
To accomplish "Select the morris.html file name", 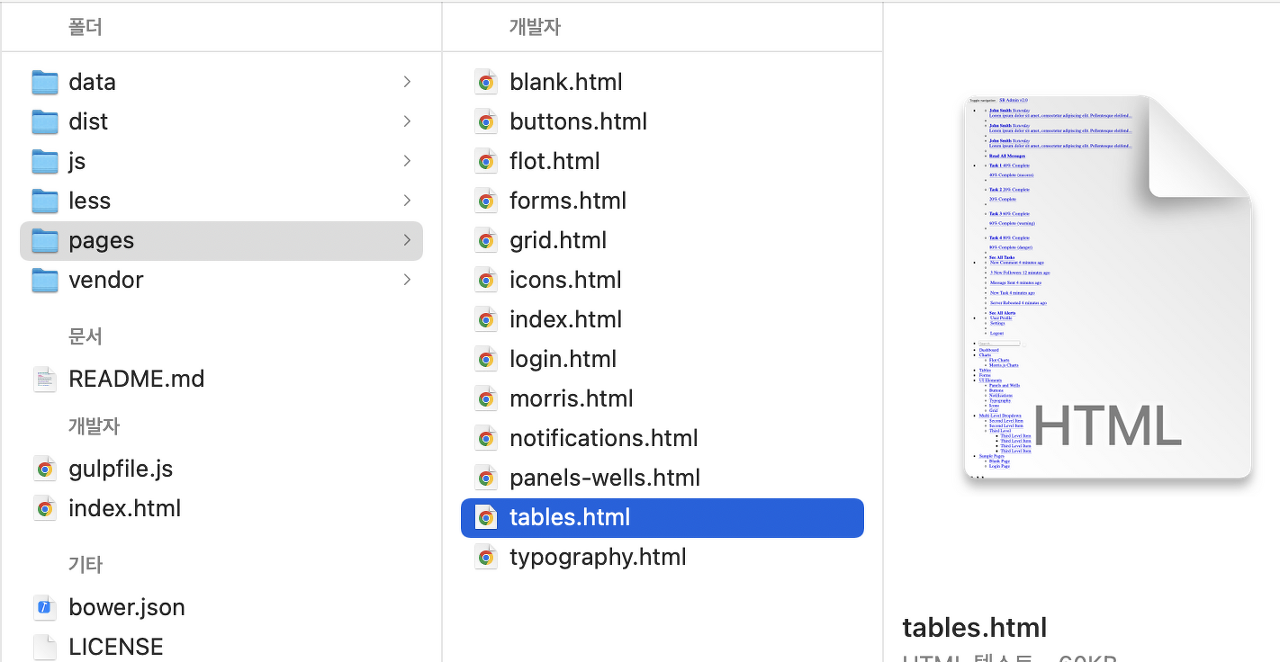I will [571, 398].
